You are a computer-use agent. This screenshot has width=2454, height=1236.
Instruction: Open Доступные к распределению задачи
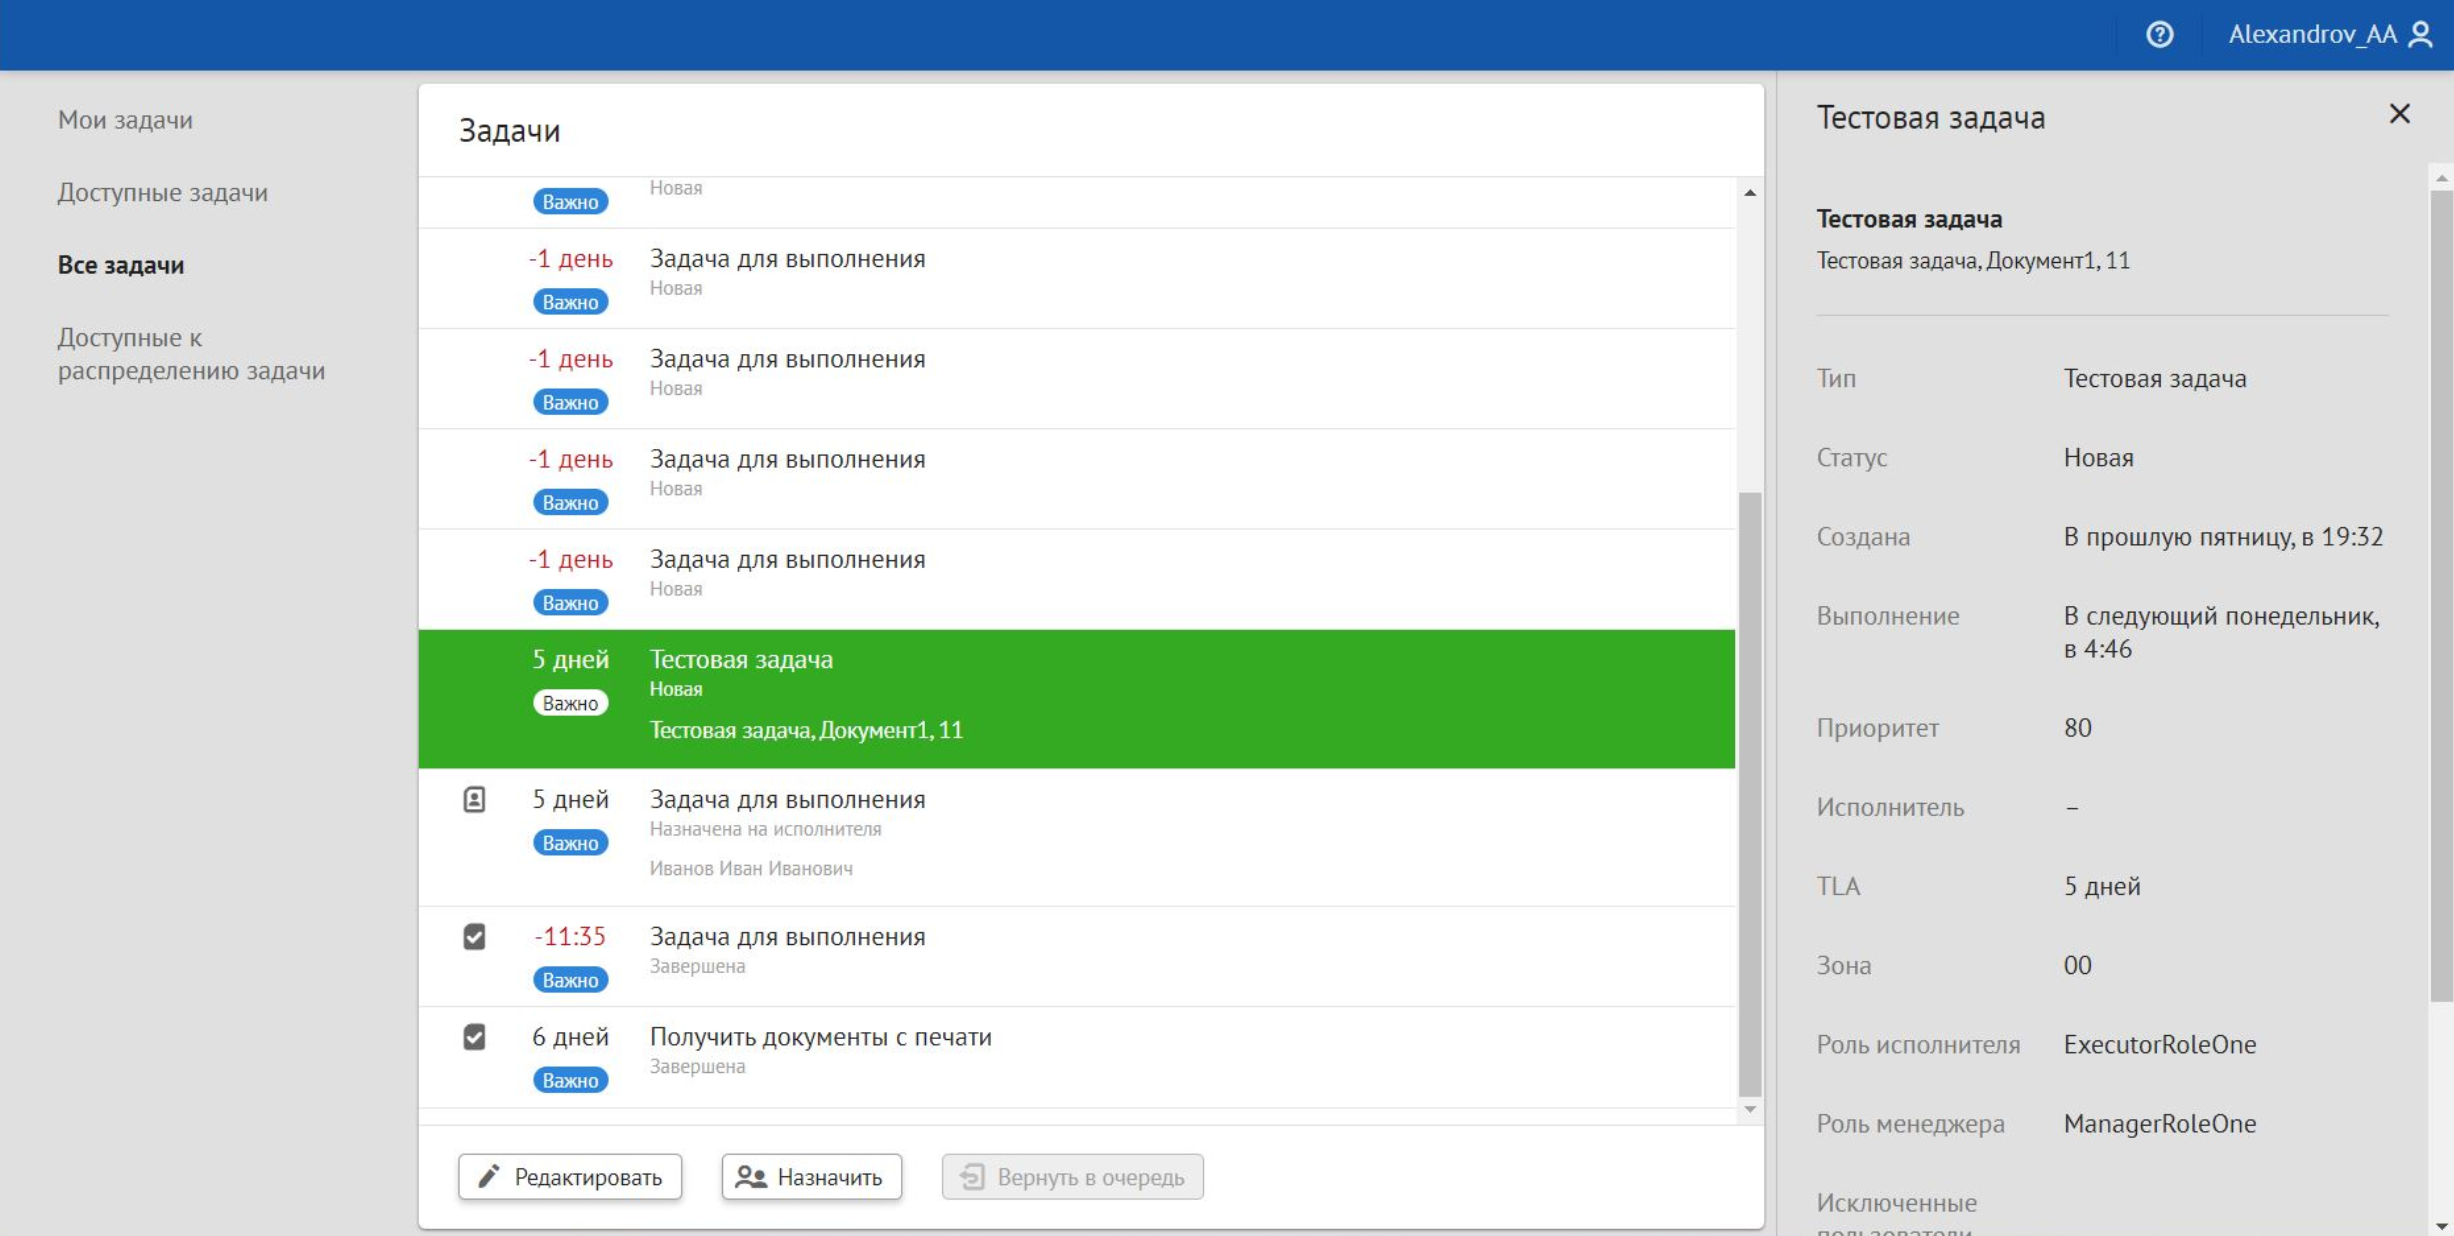coord(190,354)
